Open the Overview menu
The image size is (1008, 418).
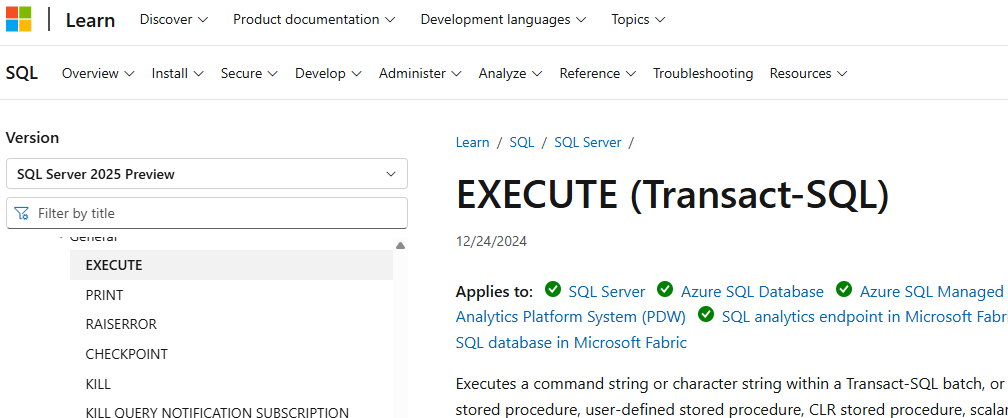[98, 73]
